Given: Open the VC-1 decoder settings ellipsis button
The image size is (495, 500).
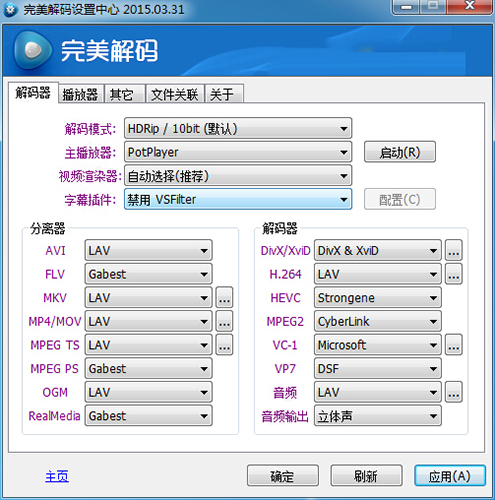Looking at the screenshot, I should [454, 345].
